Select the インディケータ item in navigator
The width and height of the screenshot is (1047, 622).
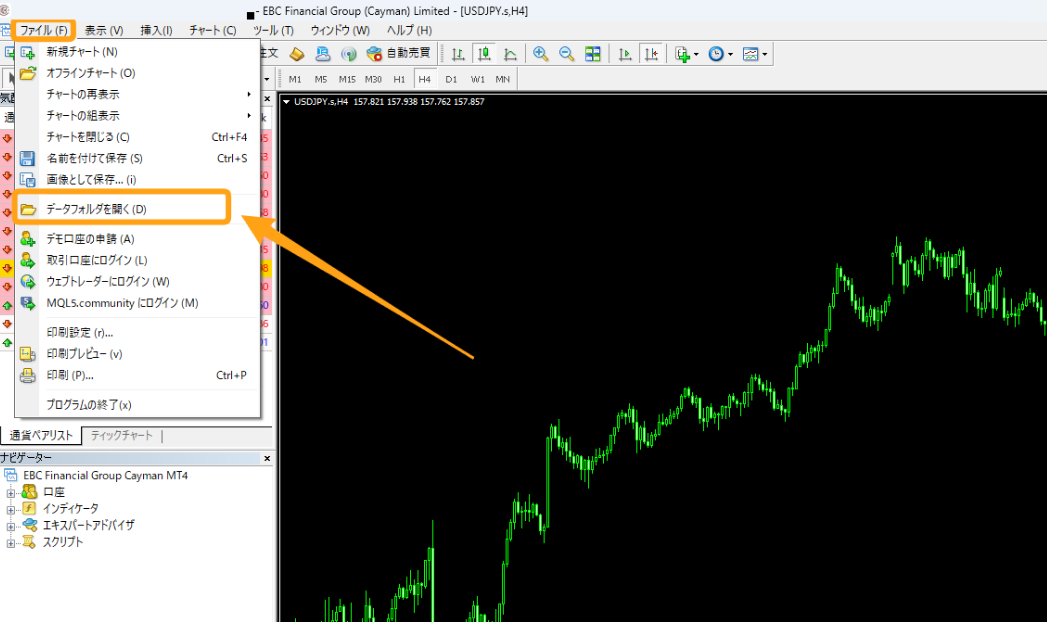71,509
